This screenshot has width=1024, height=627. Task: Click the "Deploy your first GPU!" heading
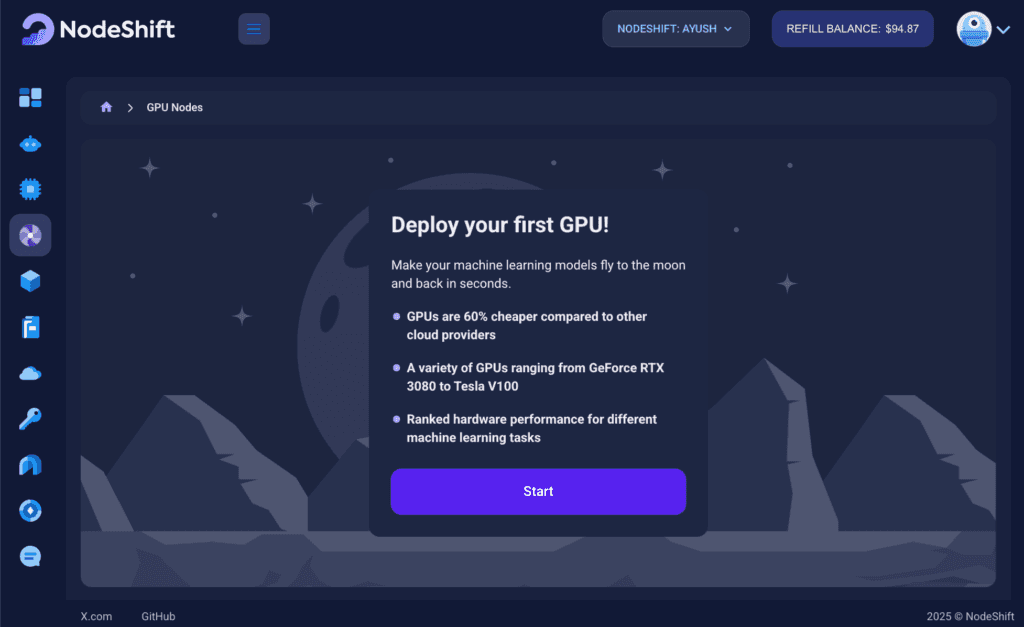point(500,225)
